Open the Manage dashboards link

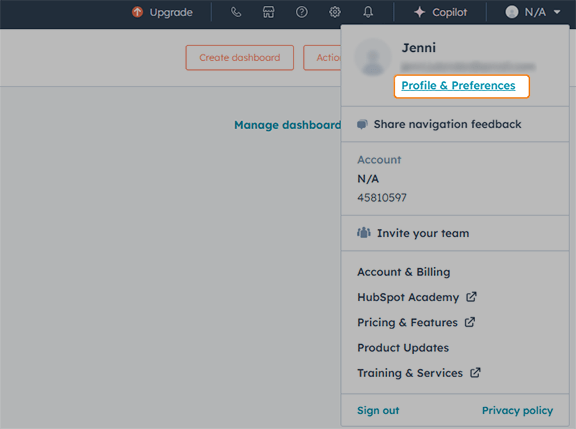pos(288,125)
